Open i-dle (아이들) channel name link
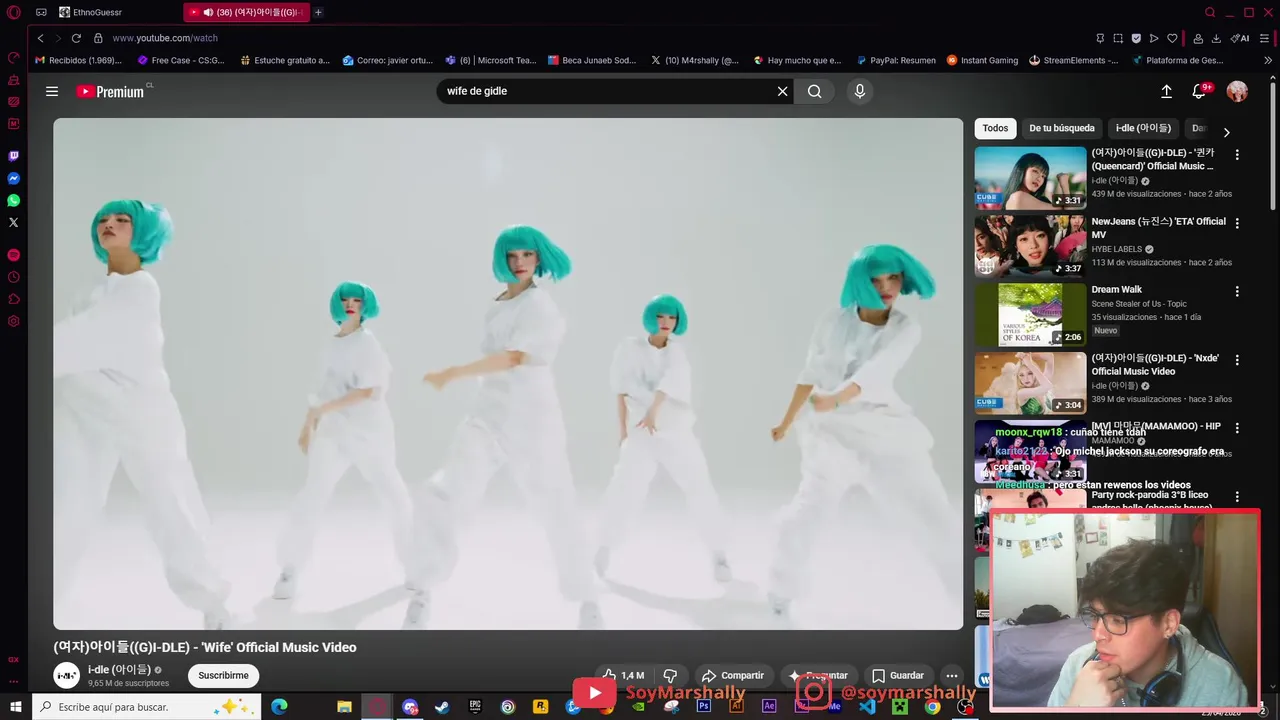This screenshot has height=720, width=1280. click(x=119, y=669)
